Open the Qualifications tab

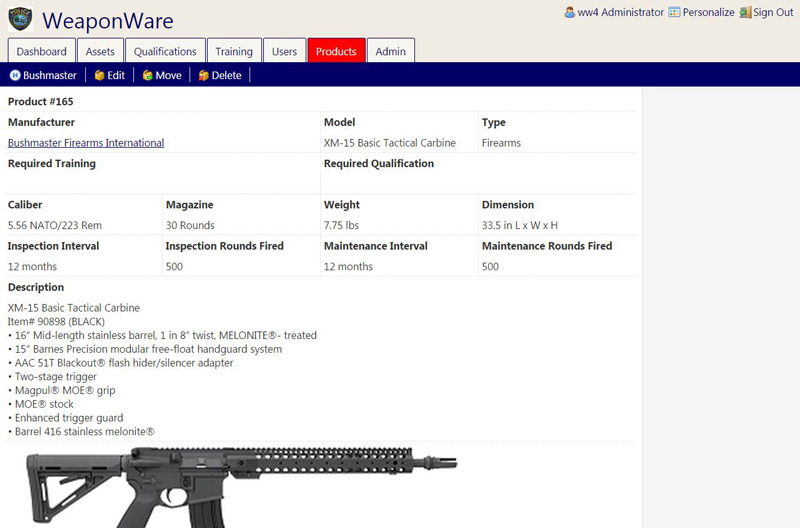coord(165,51)
